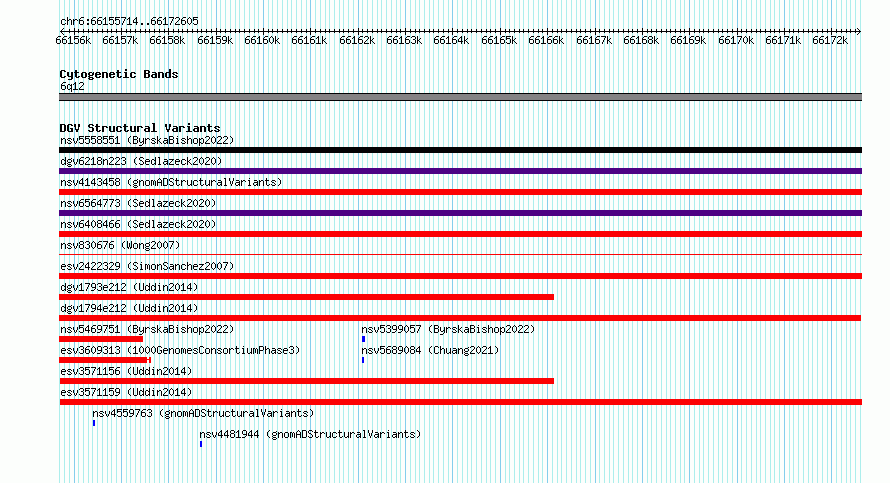Click the 66171k ruler tick label

pos(783,40)
